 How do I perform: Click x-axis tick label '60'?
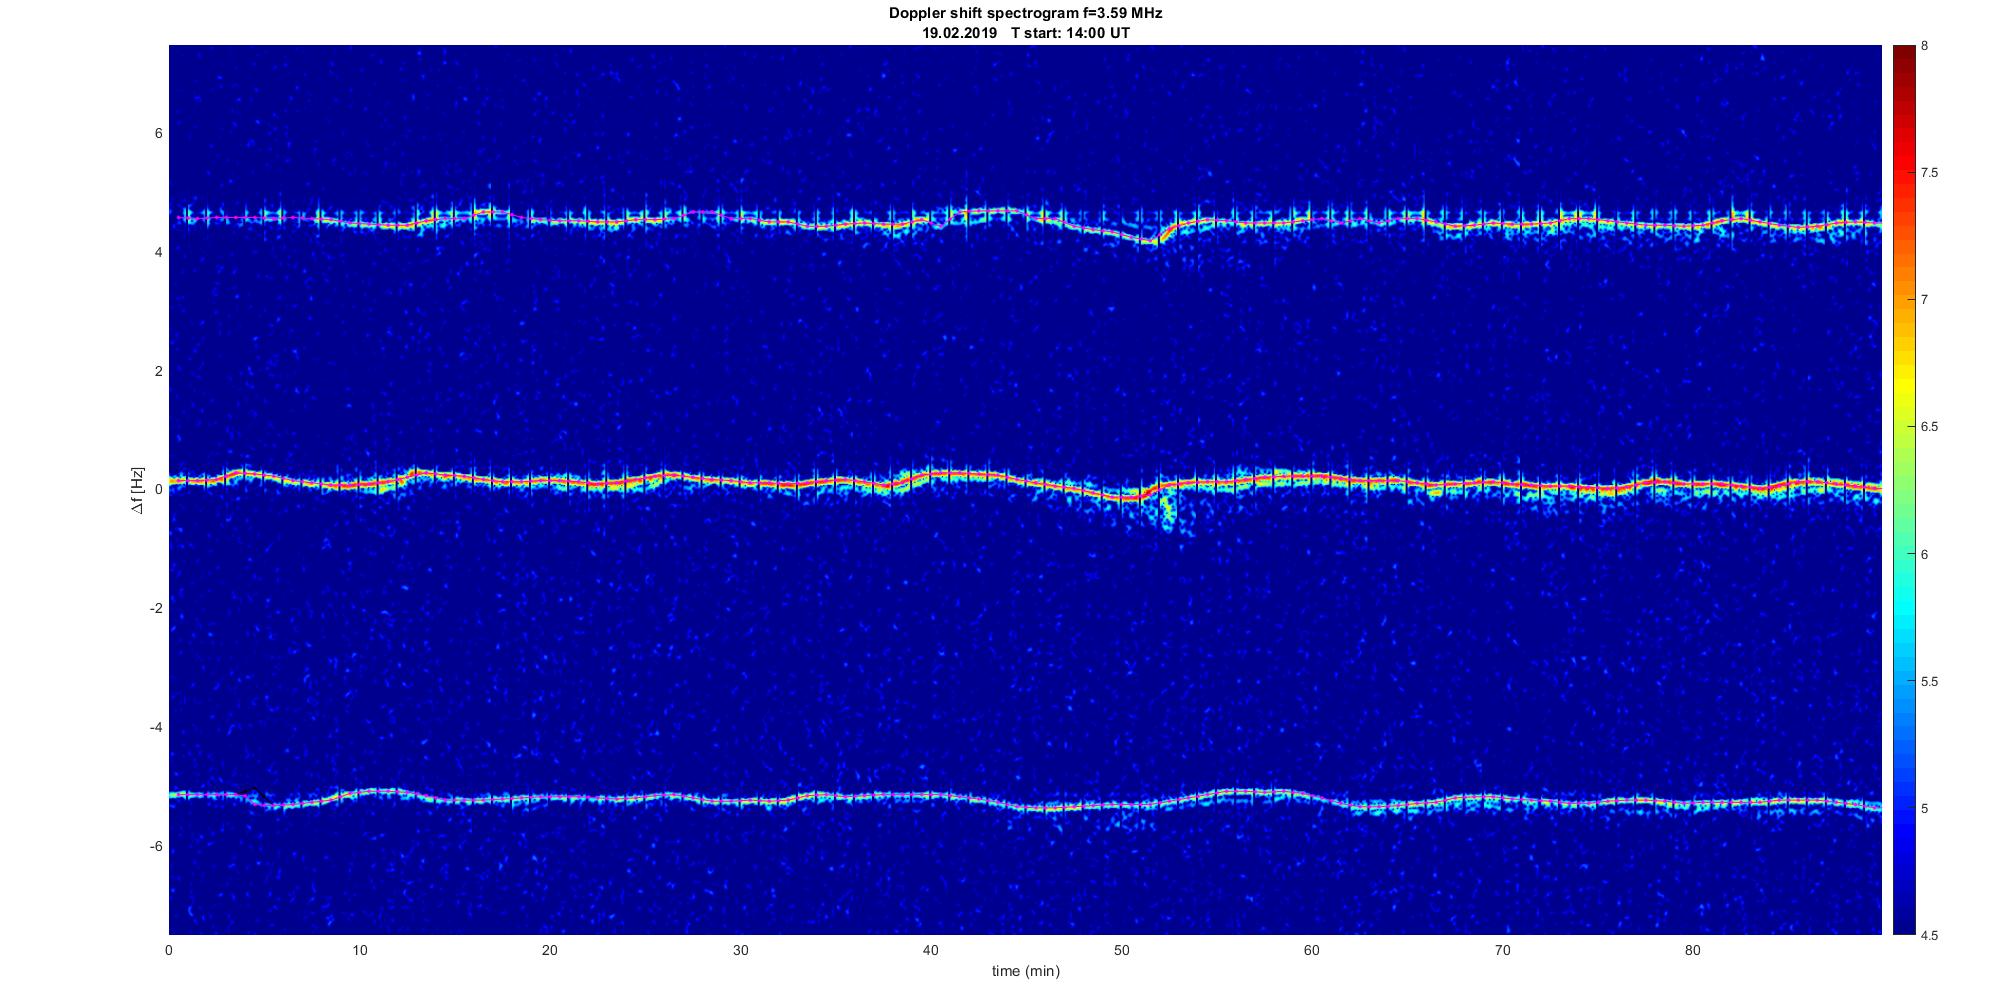click(1312, 950)
